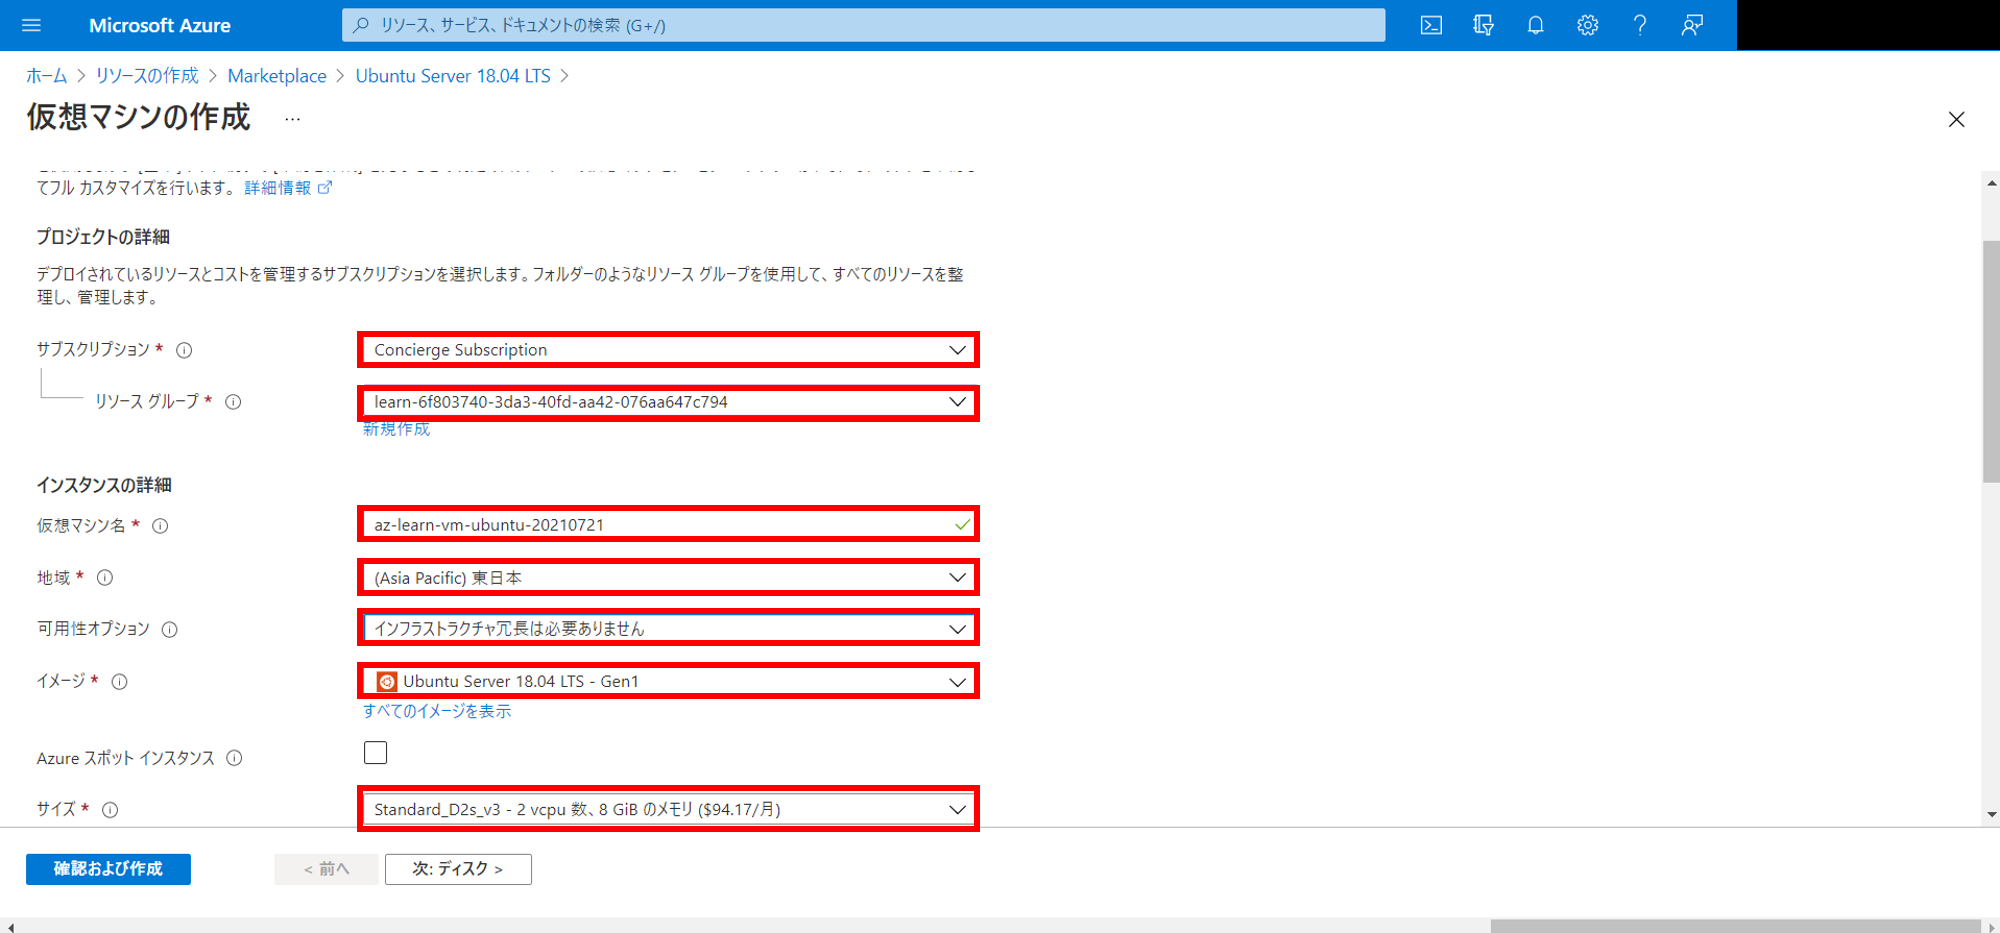The height and width of the screenshot is (933, 2000).
Task: Open the リソース グループ dropdown
Action: click(668, 402)
